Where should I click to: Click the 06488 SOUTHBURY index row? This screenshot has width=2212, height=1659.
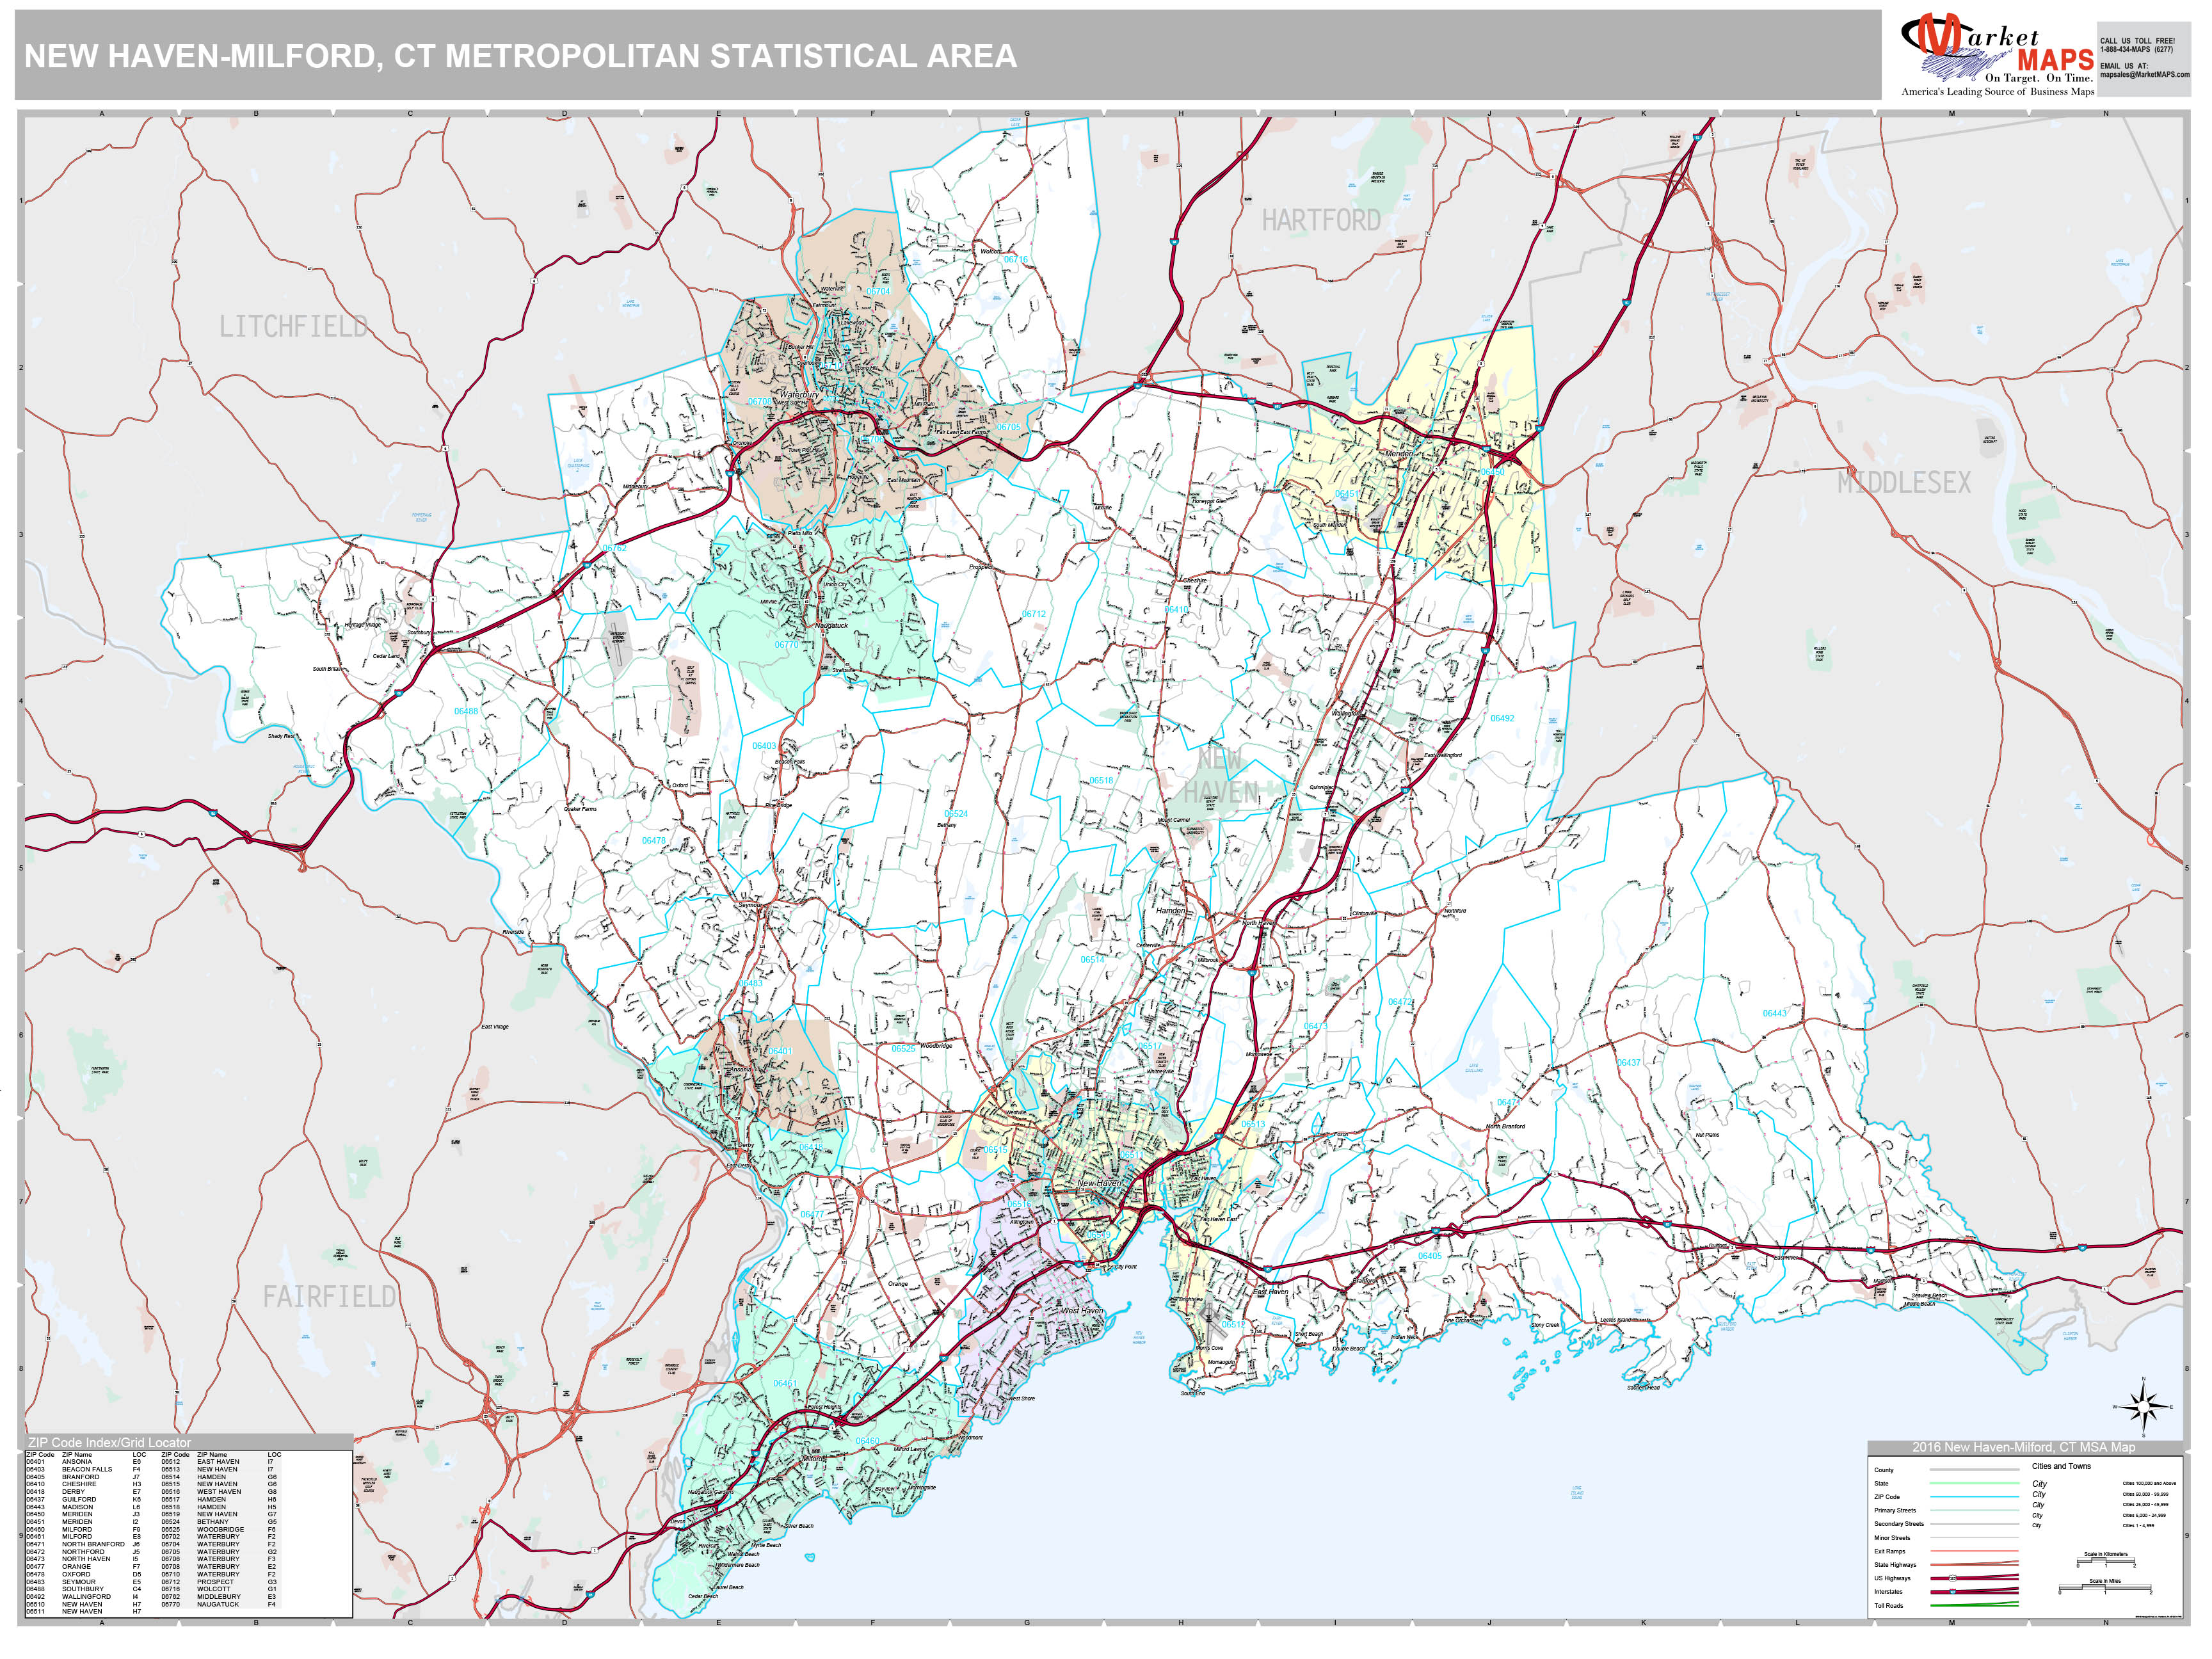(84, 1589)
